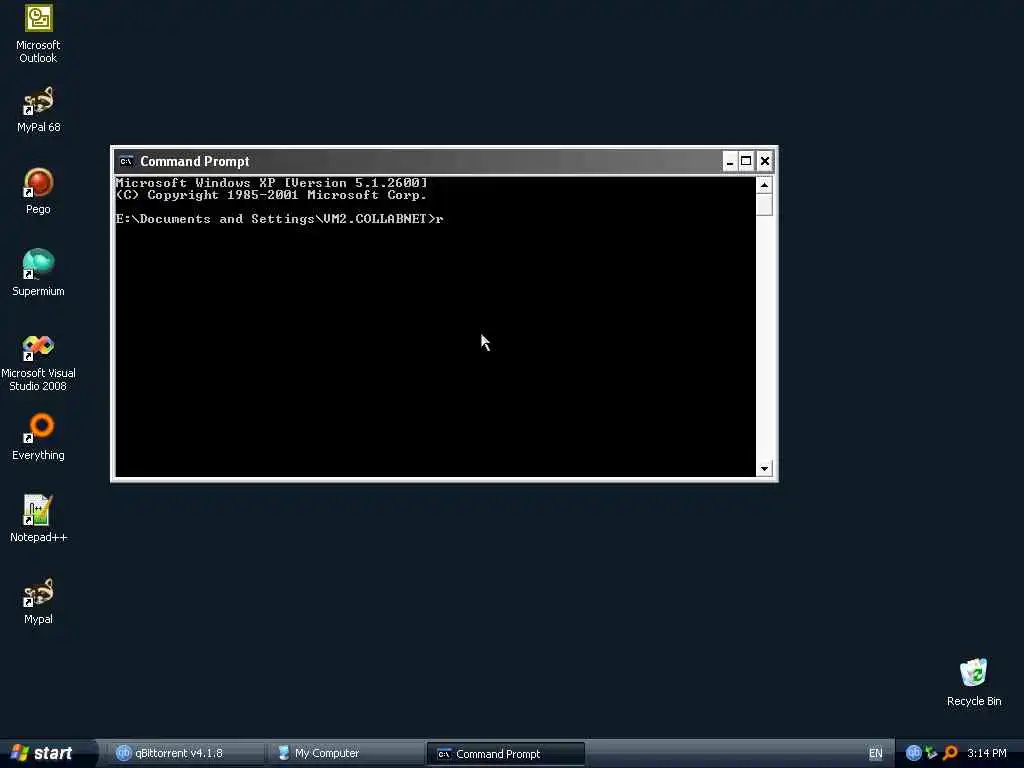Click the scroll up arrow in Command Prompt
This screenshot has width=1024, height=768.
764,185
